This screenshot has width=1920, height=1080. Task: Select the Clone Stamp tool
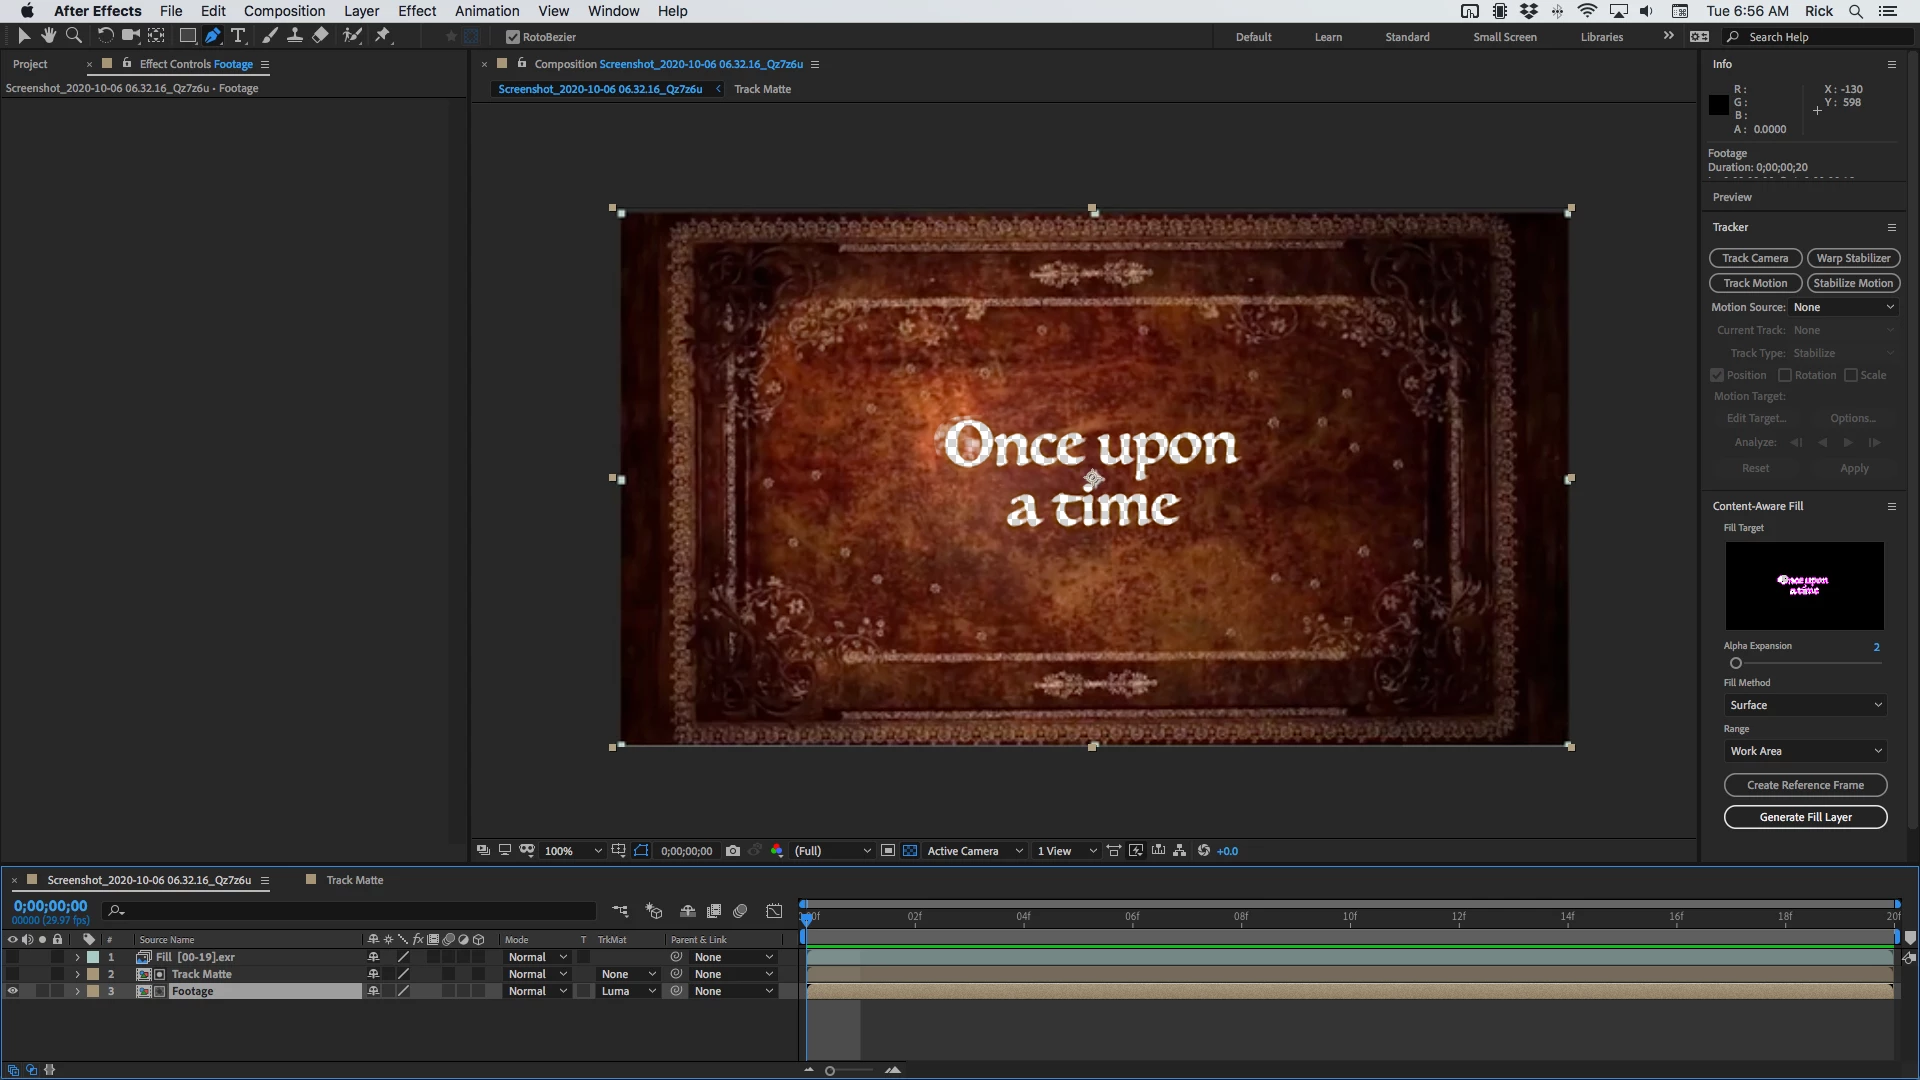tap(295, 36)
